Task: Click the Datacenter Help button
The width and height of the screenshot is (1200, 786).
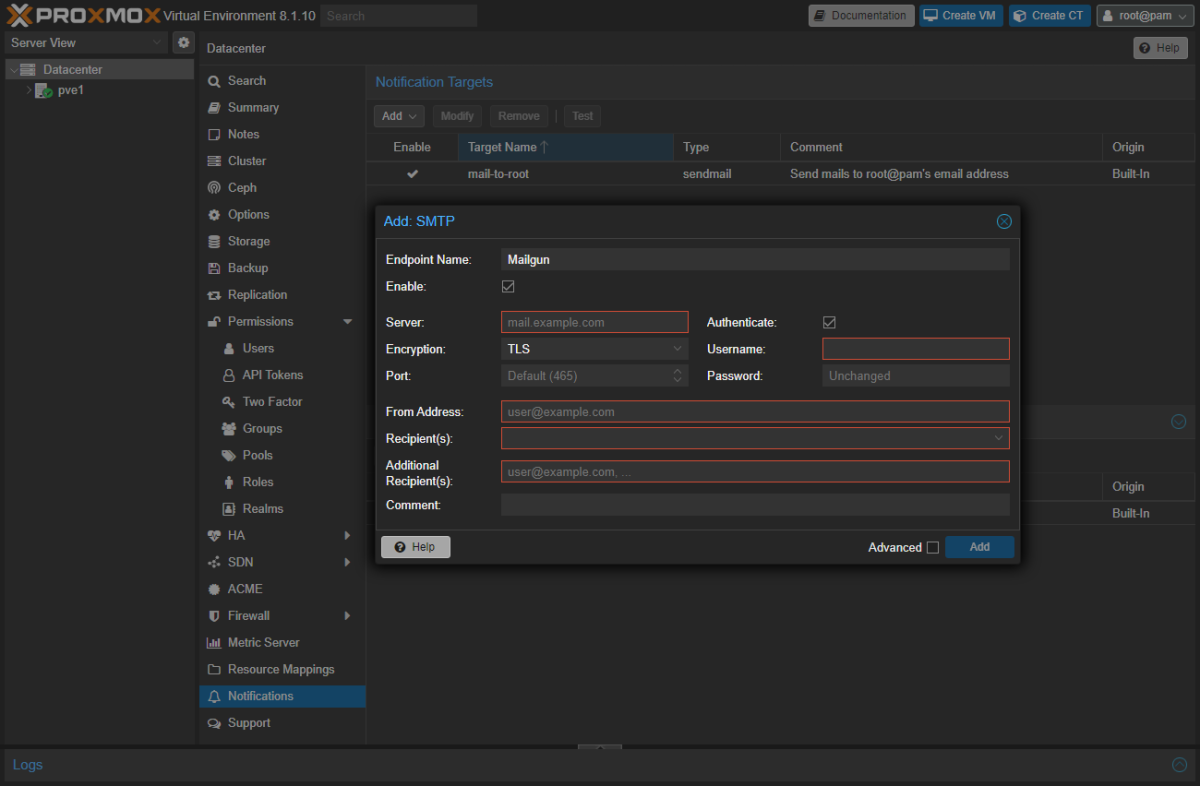Action: [1160, 48]
